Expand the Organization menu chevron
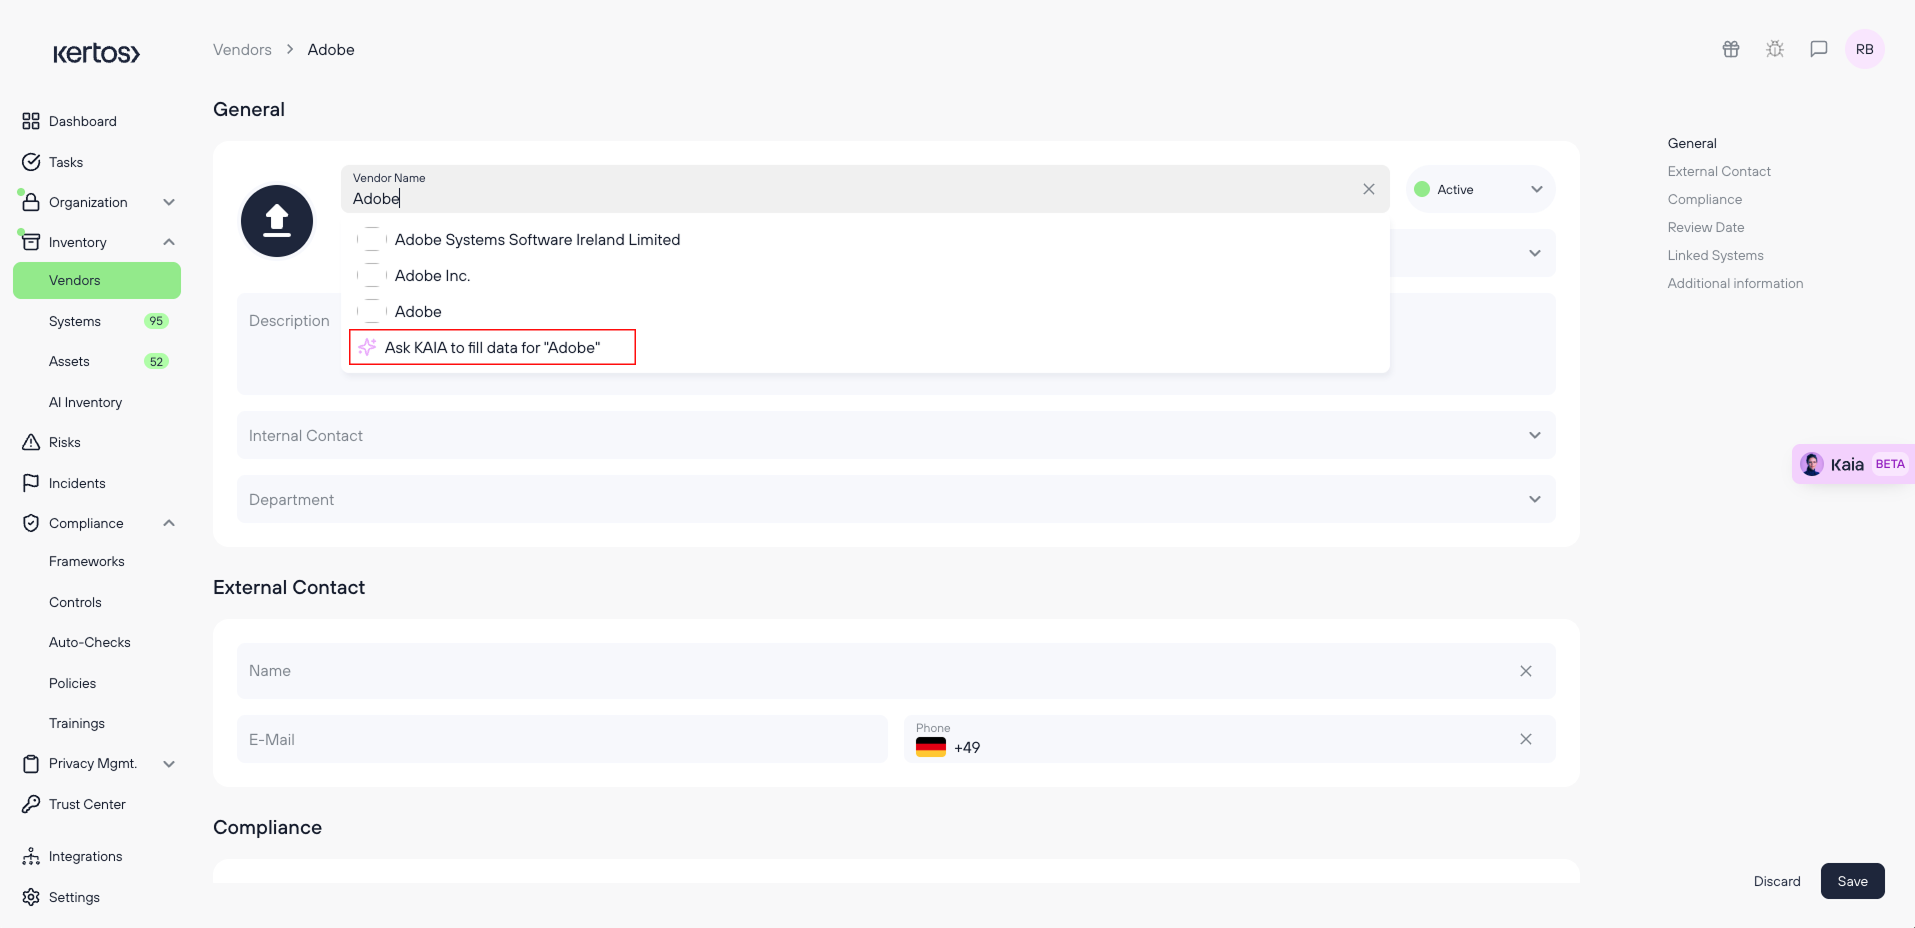1915x928 pixels. (169, 202)
